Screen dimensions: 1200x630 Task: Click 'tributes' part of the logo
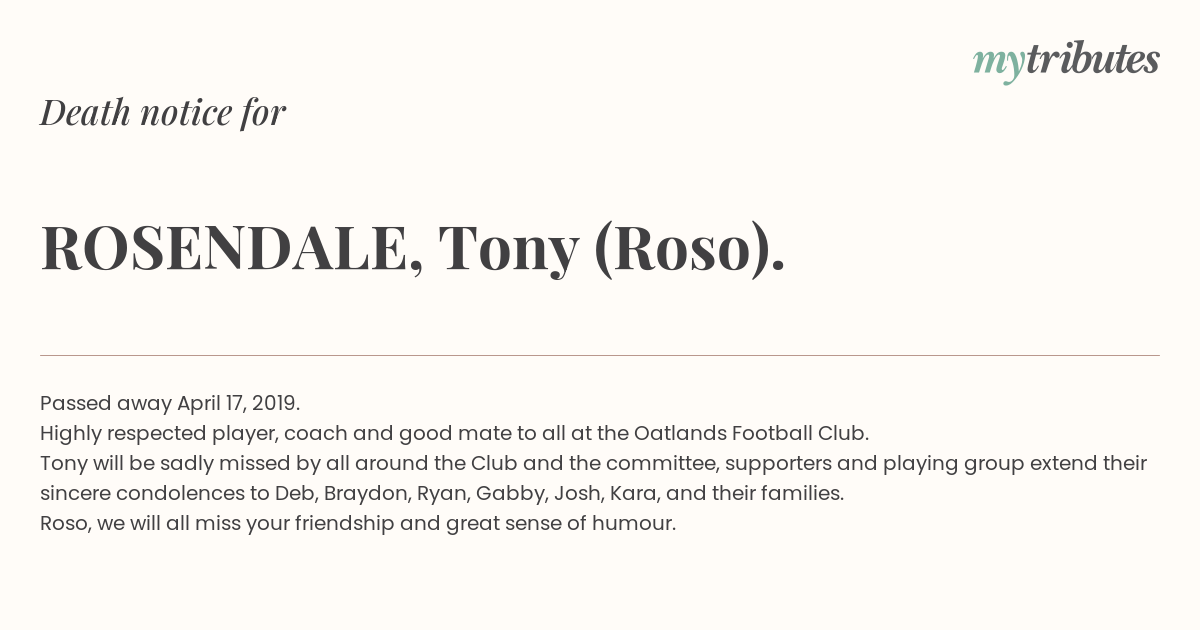coord(1092,59)
